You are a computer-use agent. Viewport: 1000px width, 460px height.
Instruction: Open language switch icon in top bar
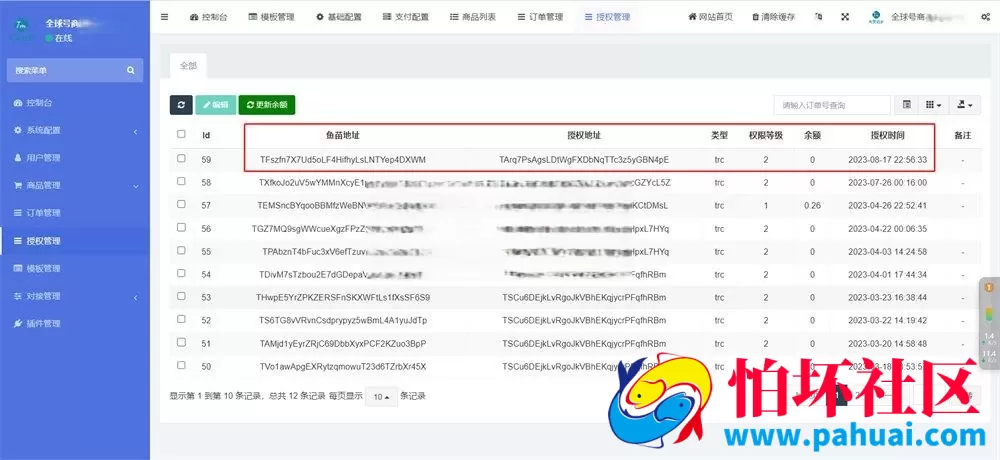click(x=818, y=17)
